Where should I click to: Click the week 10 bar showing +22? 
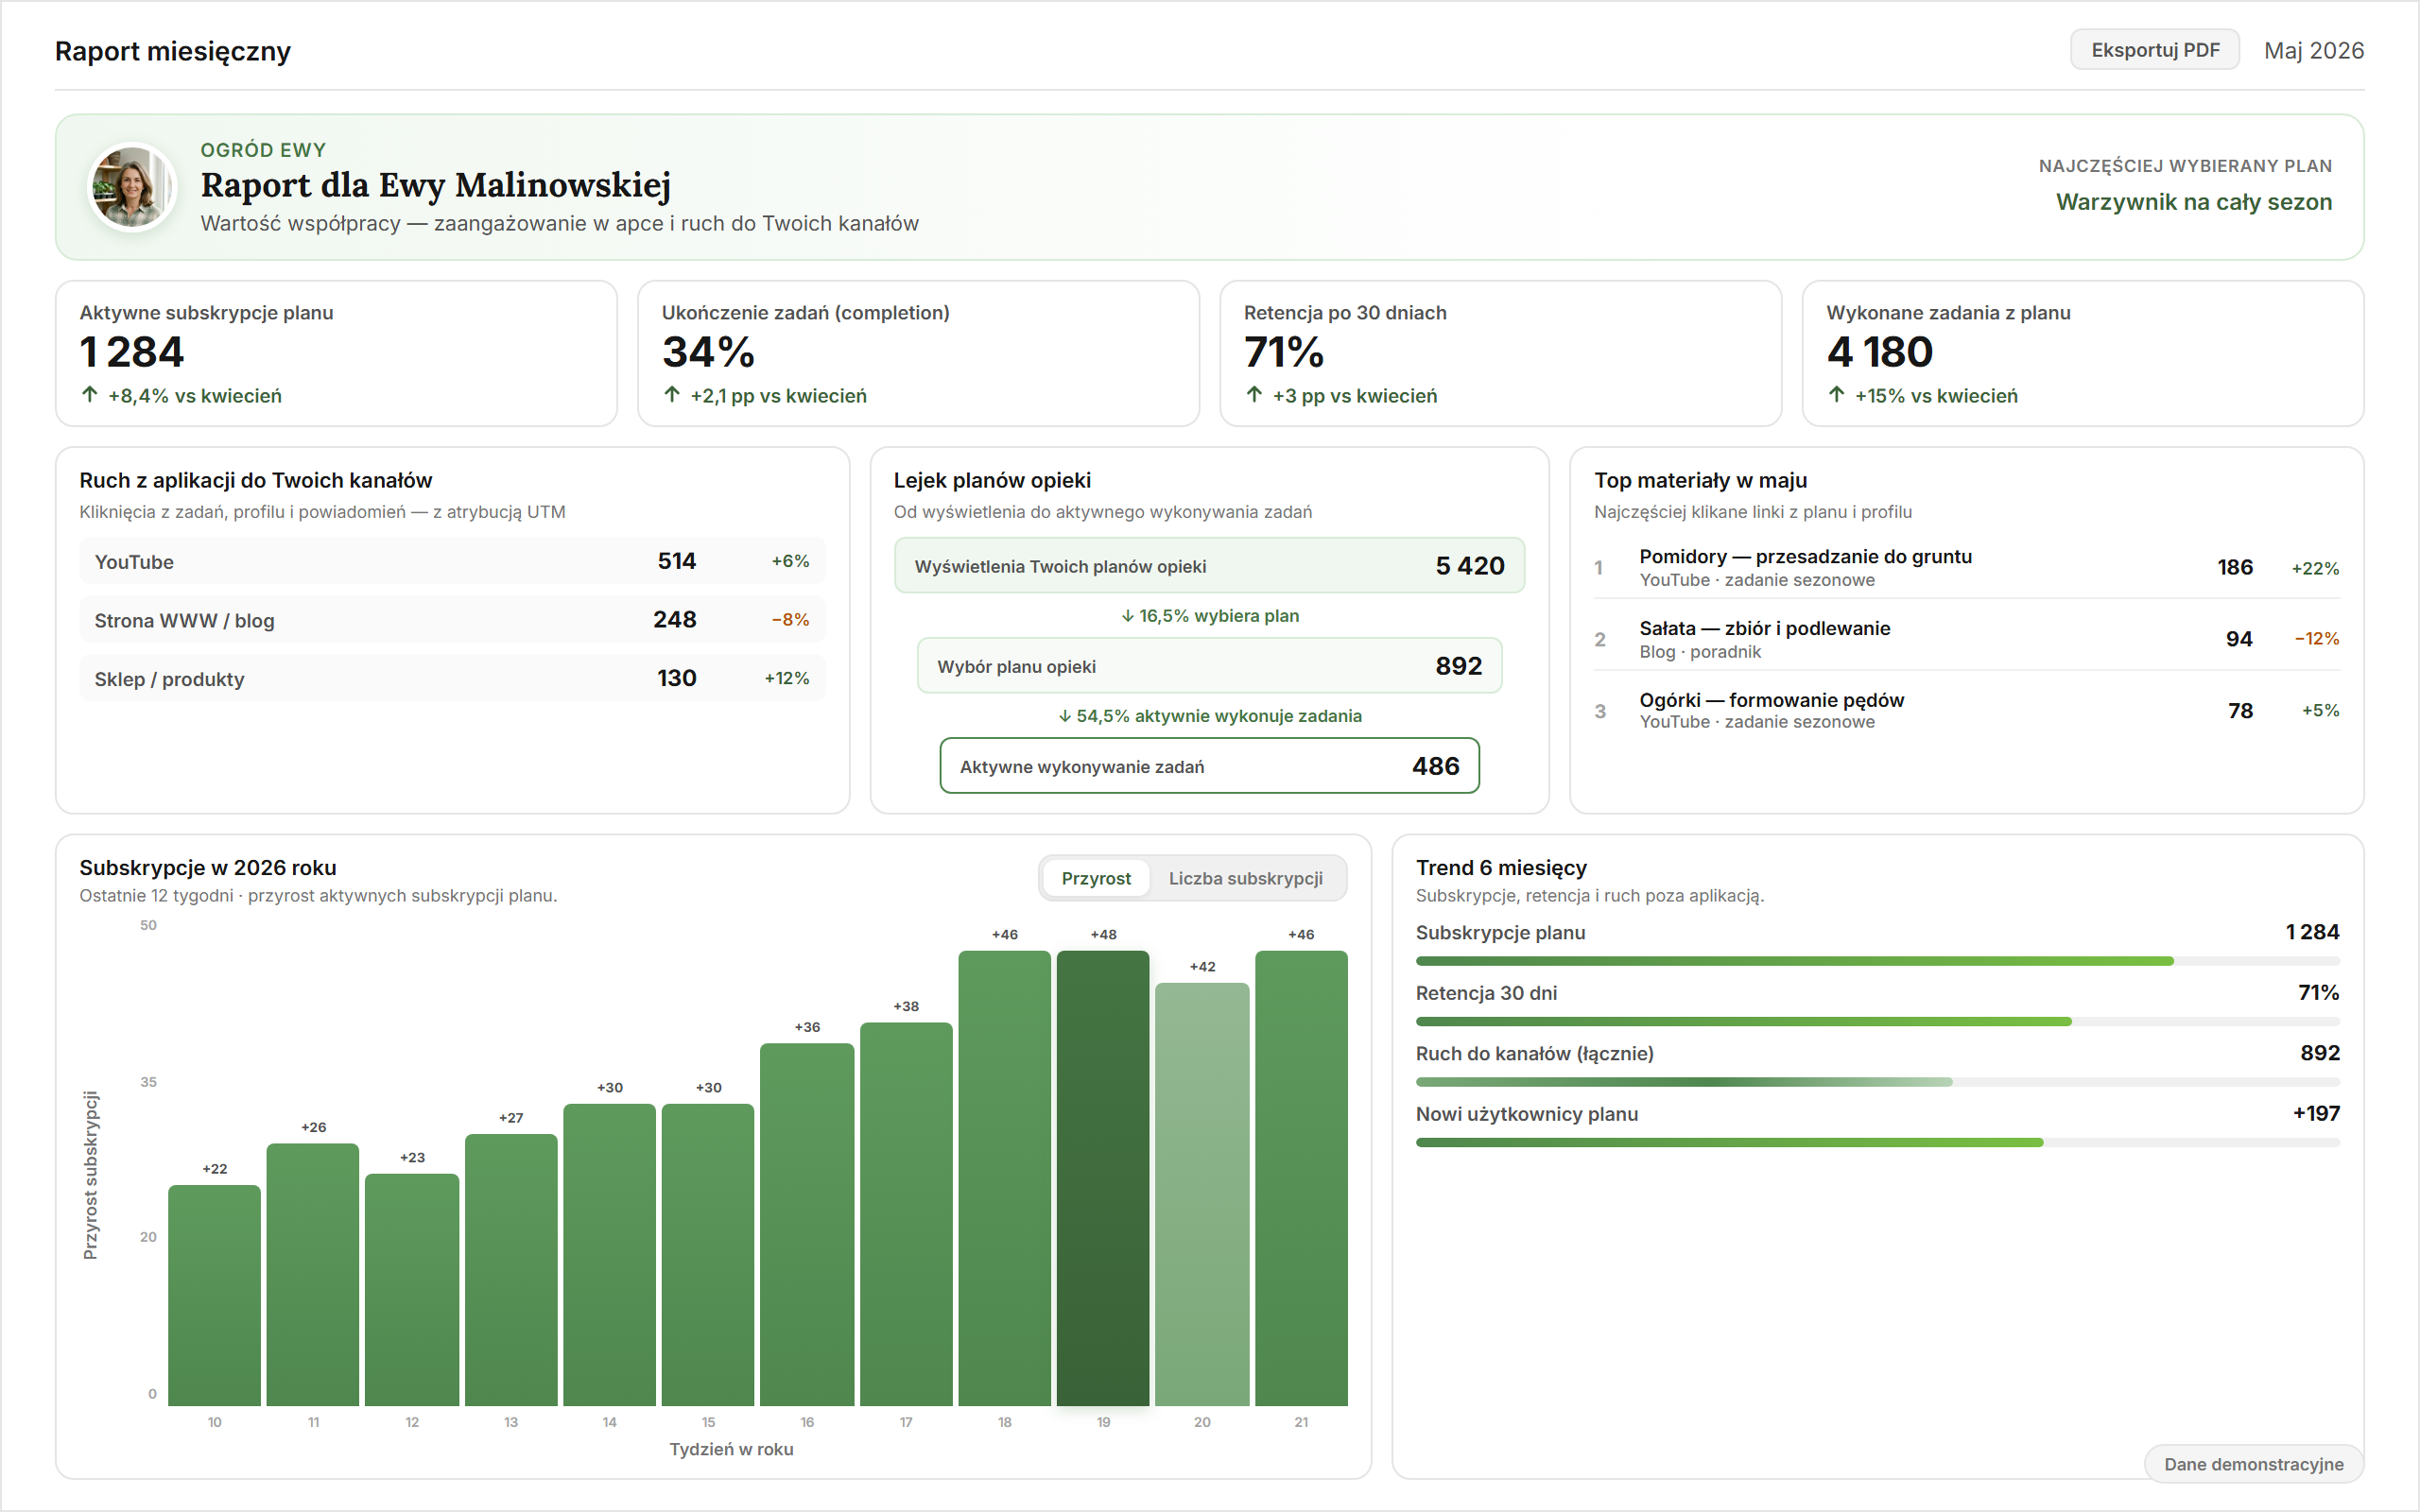tap(214, 1295)
